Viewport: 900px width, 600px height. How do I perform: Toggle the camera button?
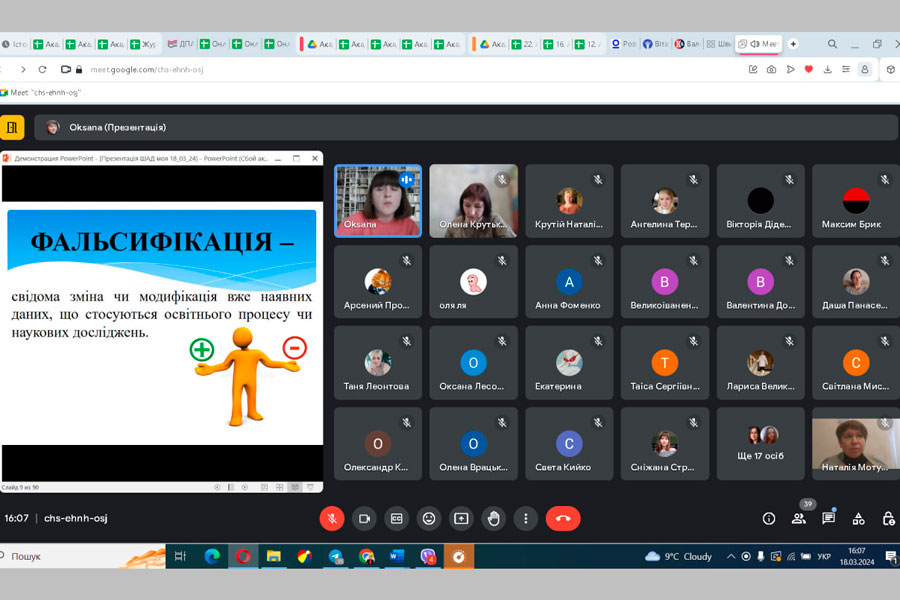364,518
